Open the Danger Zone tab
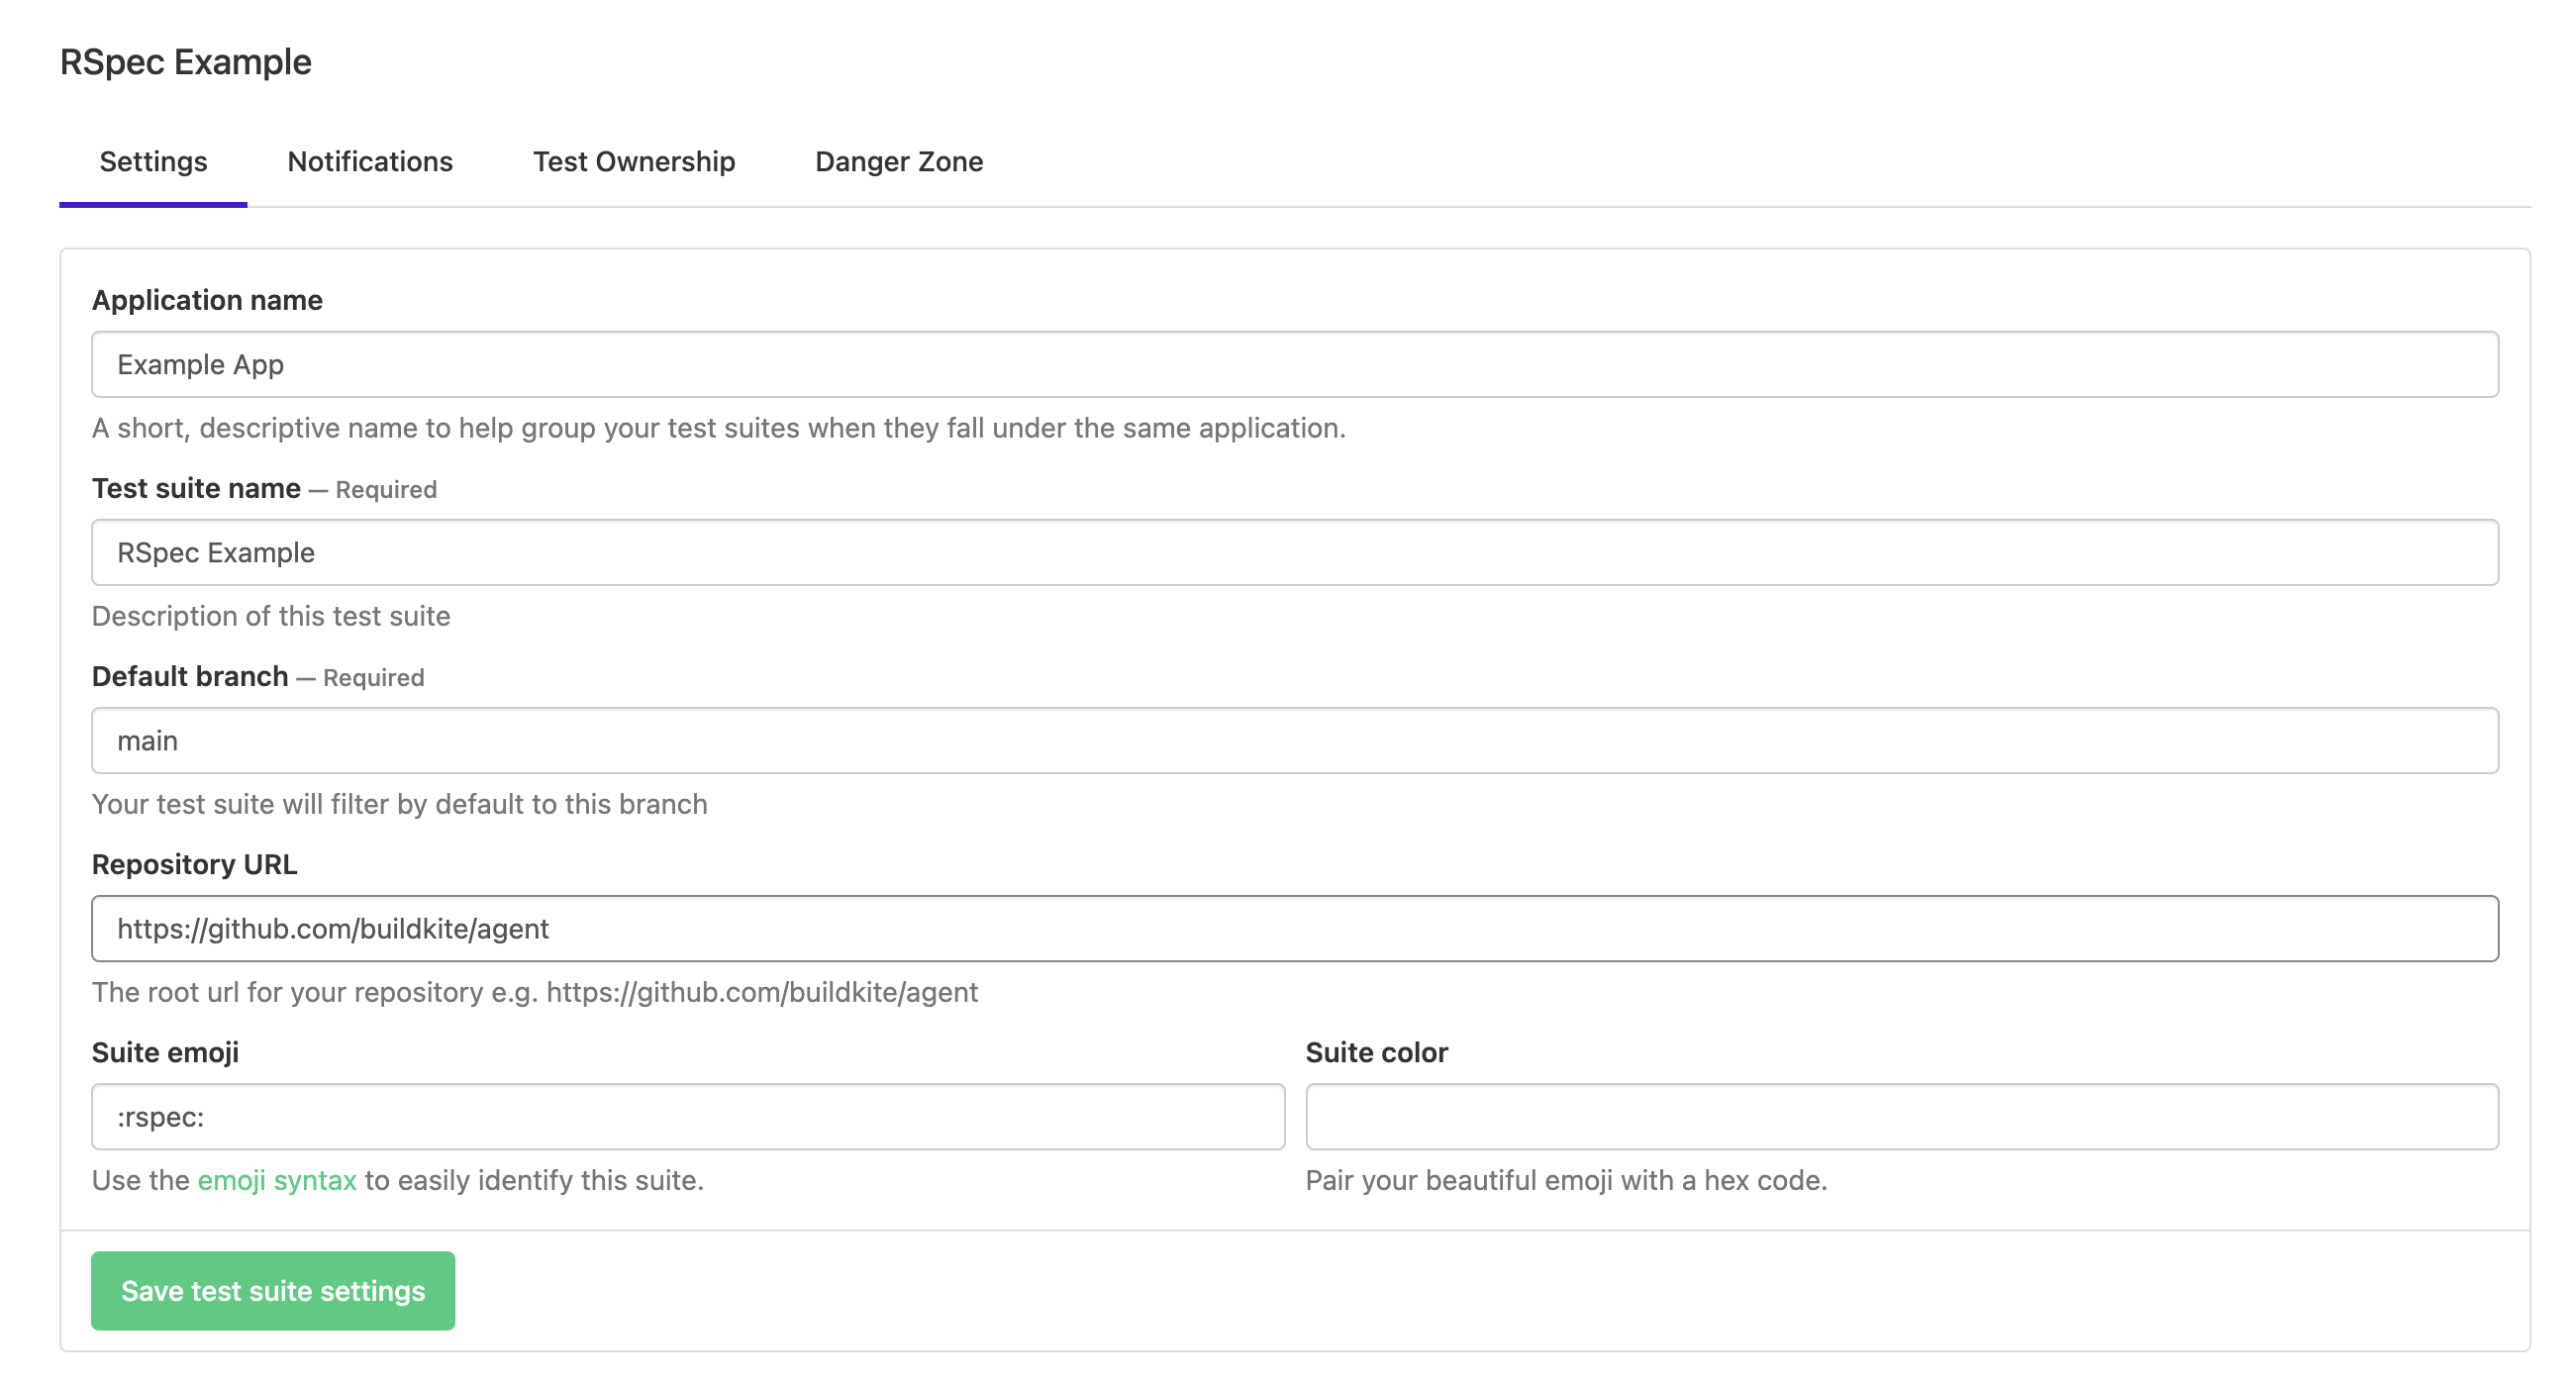 click(x=899, y=162)
